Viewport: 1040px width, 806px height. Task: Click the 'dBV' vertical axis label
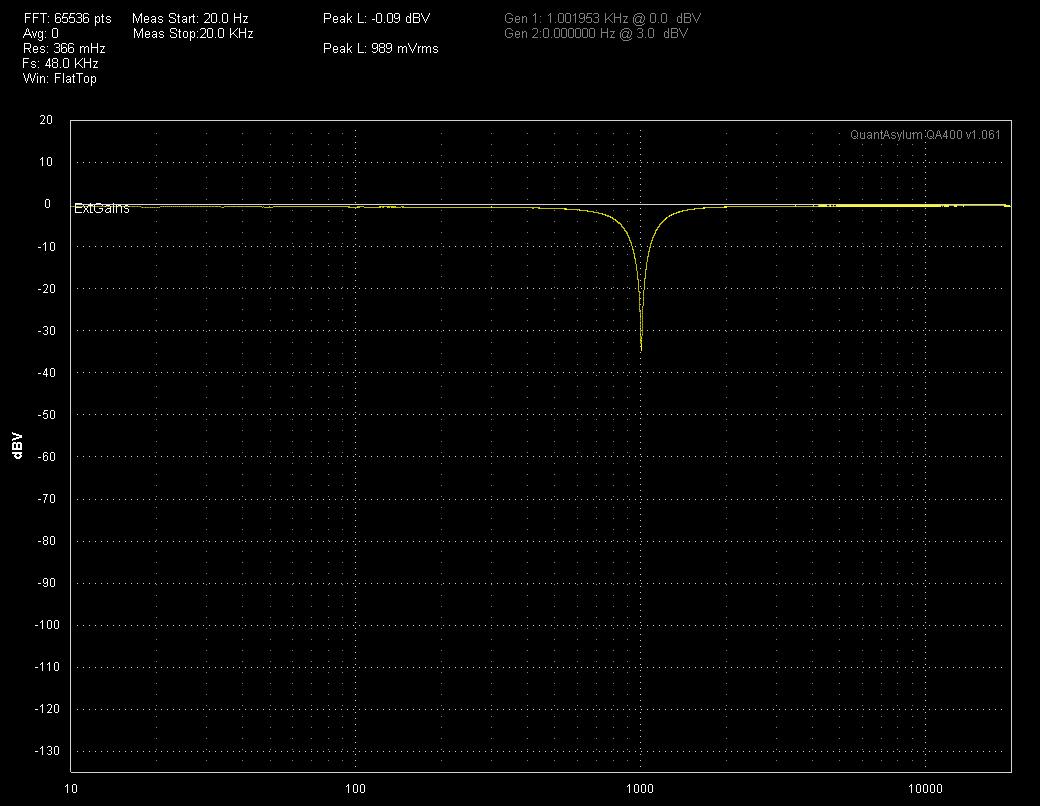[18, 445]
